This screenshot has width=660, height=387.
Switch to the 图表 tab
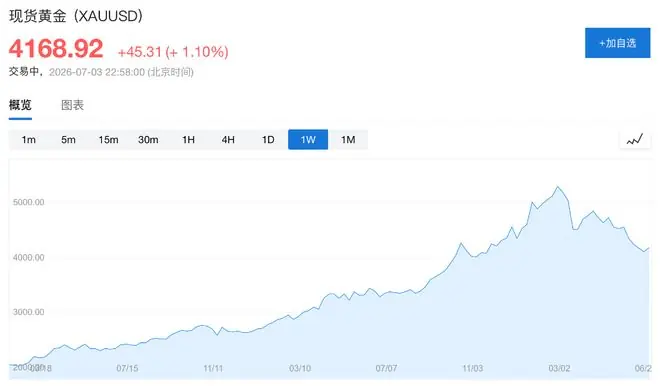click(72, 105)
